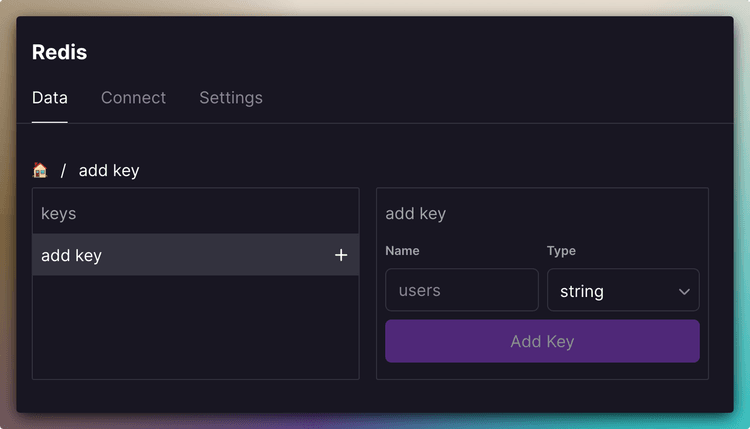Click the keys filter field

(x=195, y=213)
